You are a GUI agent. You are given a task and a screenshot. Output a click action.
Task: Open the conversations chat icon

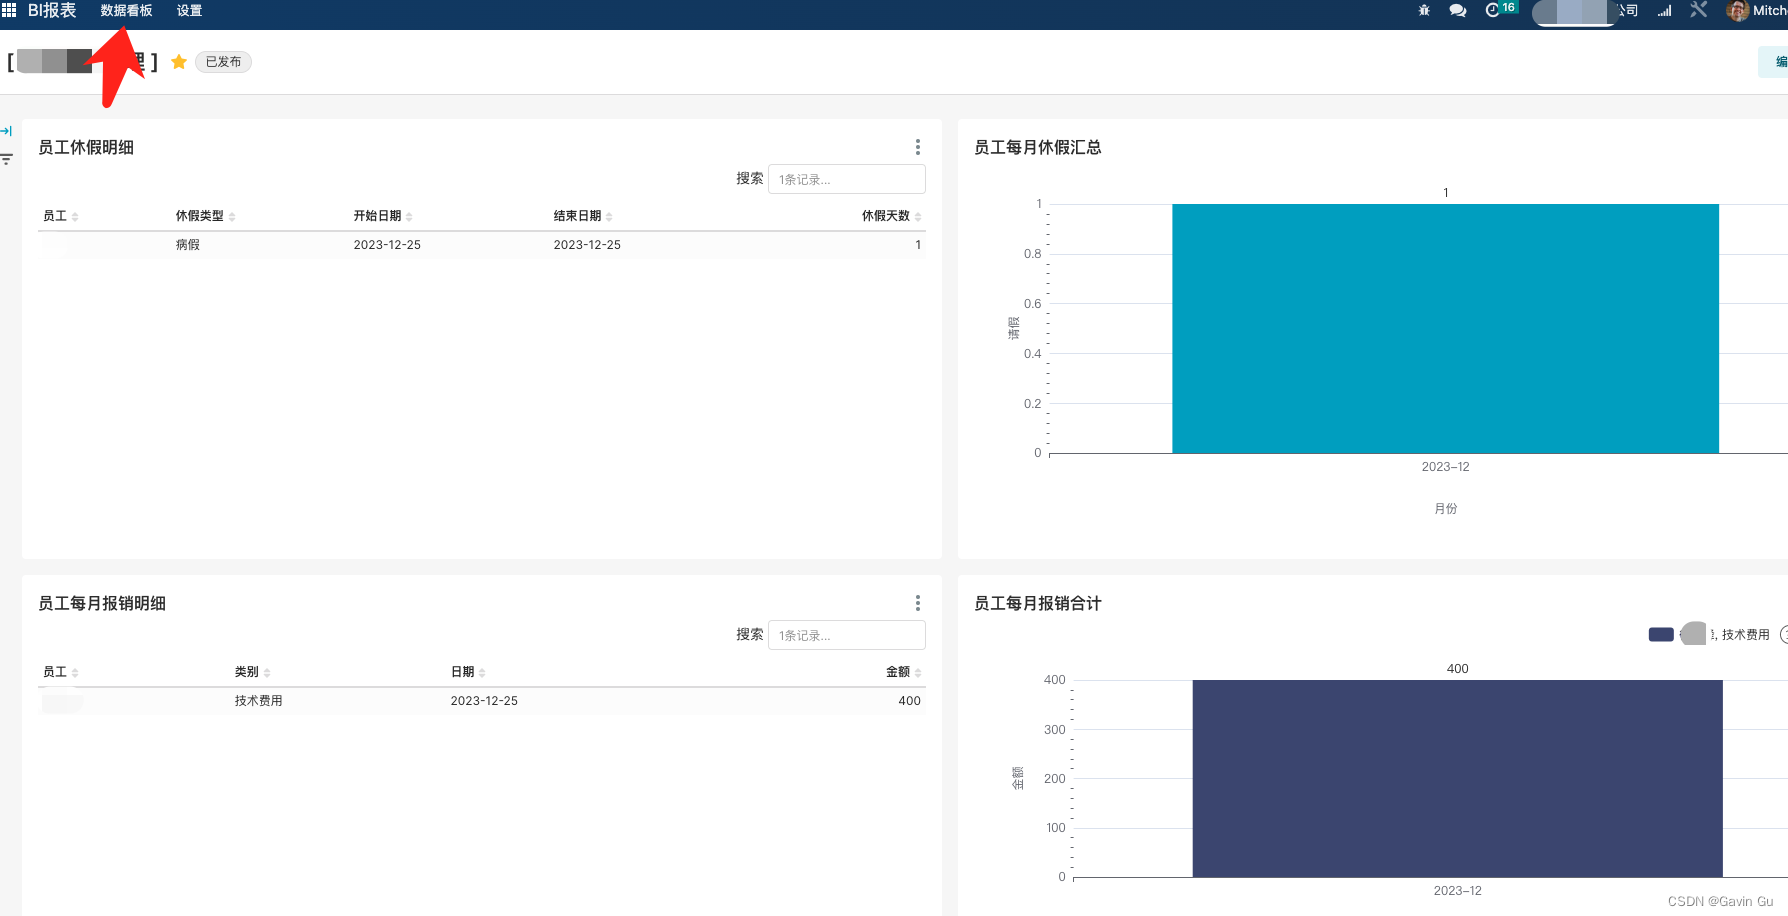click(1458, 10)
